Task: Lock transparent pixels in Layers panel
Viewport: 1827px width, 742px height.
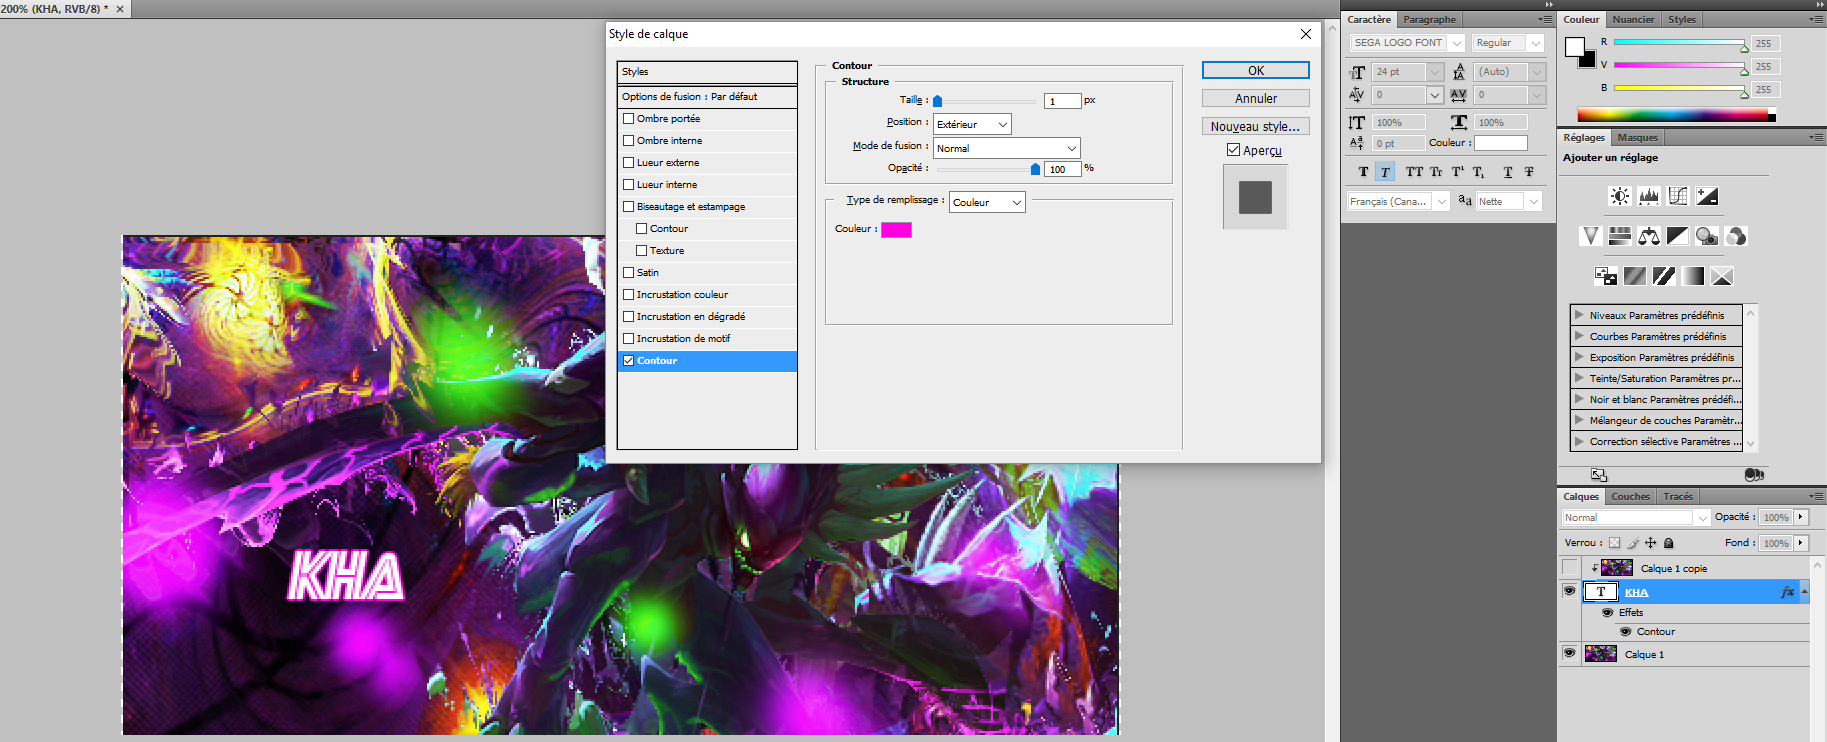Action: click(x=1614, y=543)
